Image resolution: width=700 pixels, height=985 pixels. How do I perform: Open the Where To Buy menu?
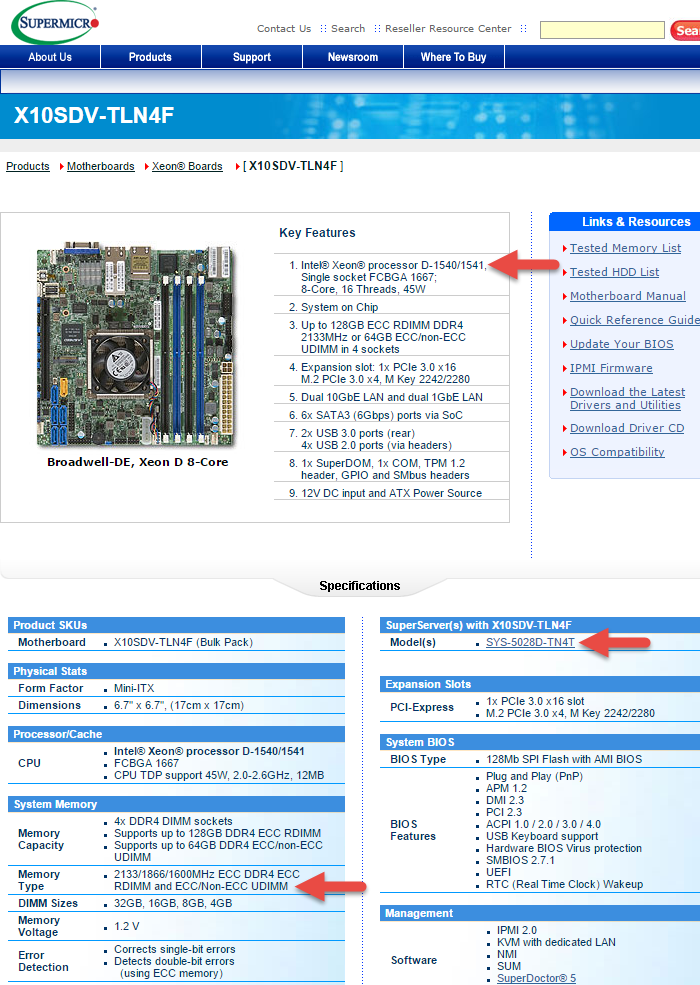coord(454,57)
